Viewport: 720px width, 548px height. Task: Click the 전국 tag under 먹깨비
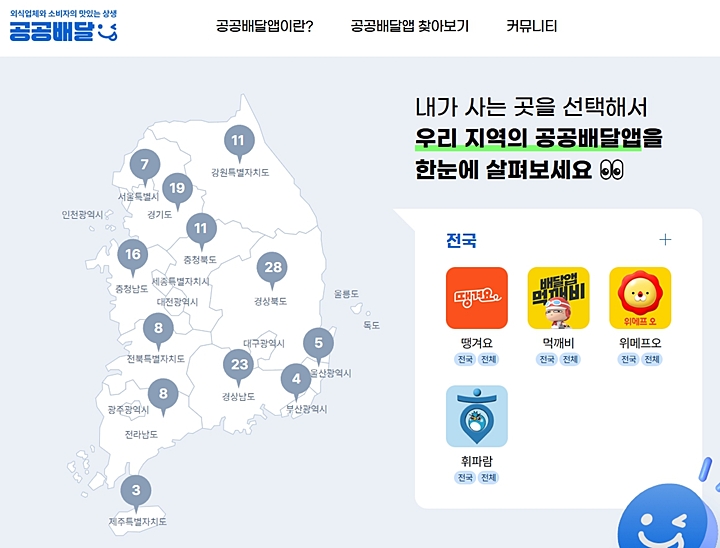click(x=547, y=359)
